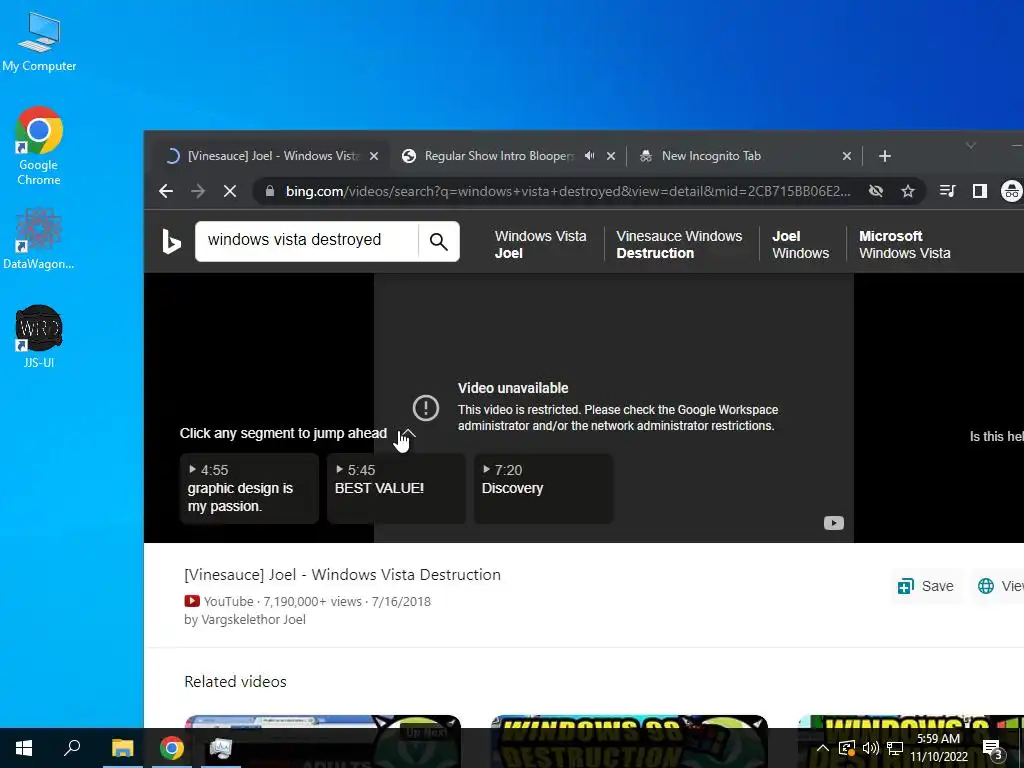Click the address bar URL

click(x=568, y=191)
